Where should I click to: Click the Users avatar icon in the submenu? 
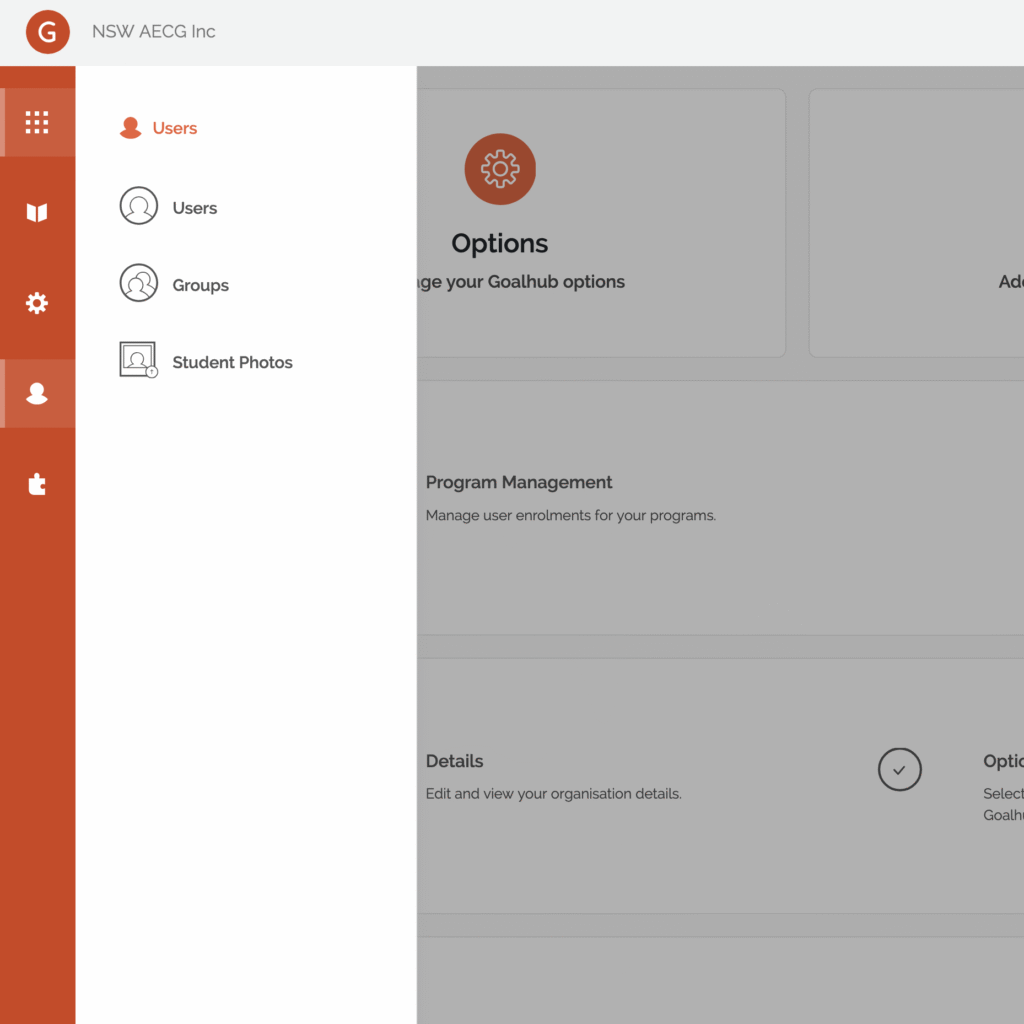tap(138, 206)
